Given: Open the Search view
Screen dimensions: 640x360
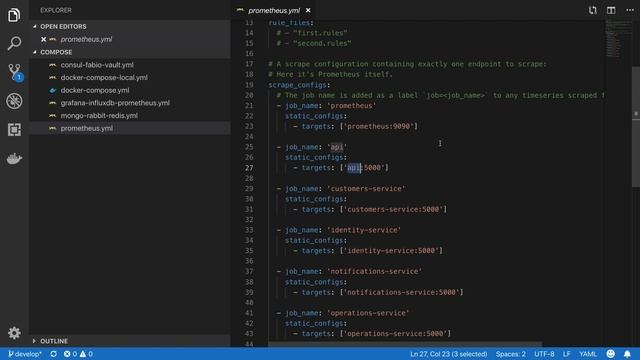Looking at the screenshot, I should [x=14, y=43].
